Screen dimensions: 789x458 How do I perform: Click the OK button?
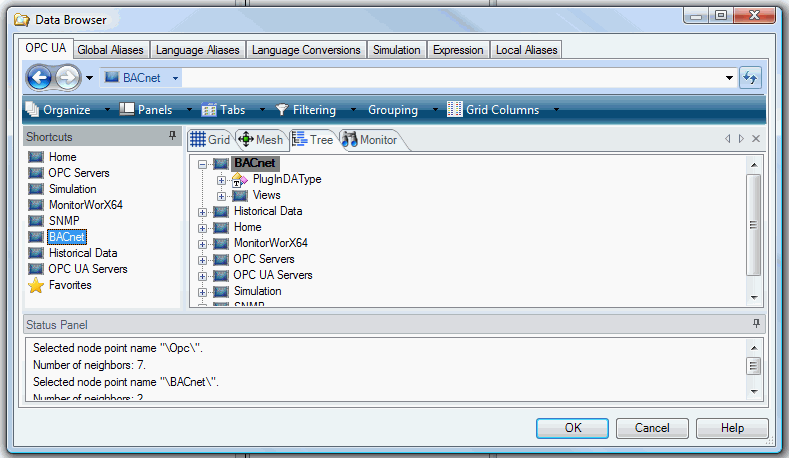tap(572, 428)
